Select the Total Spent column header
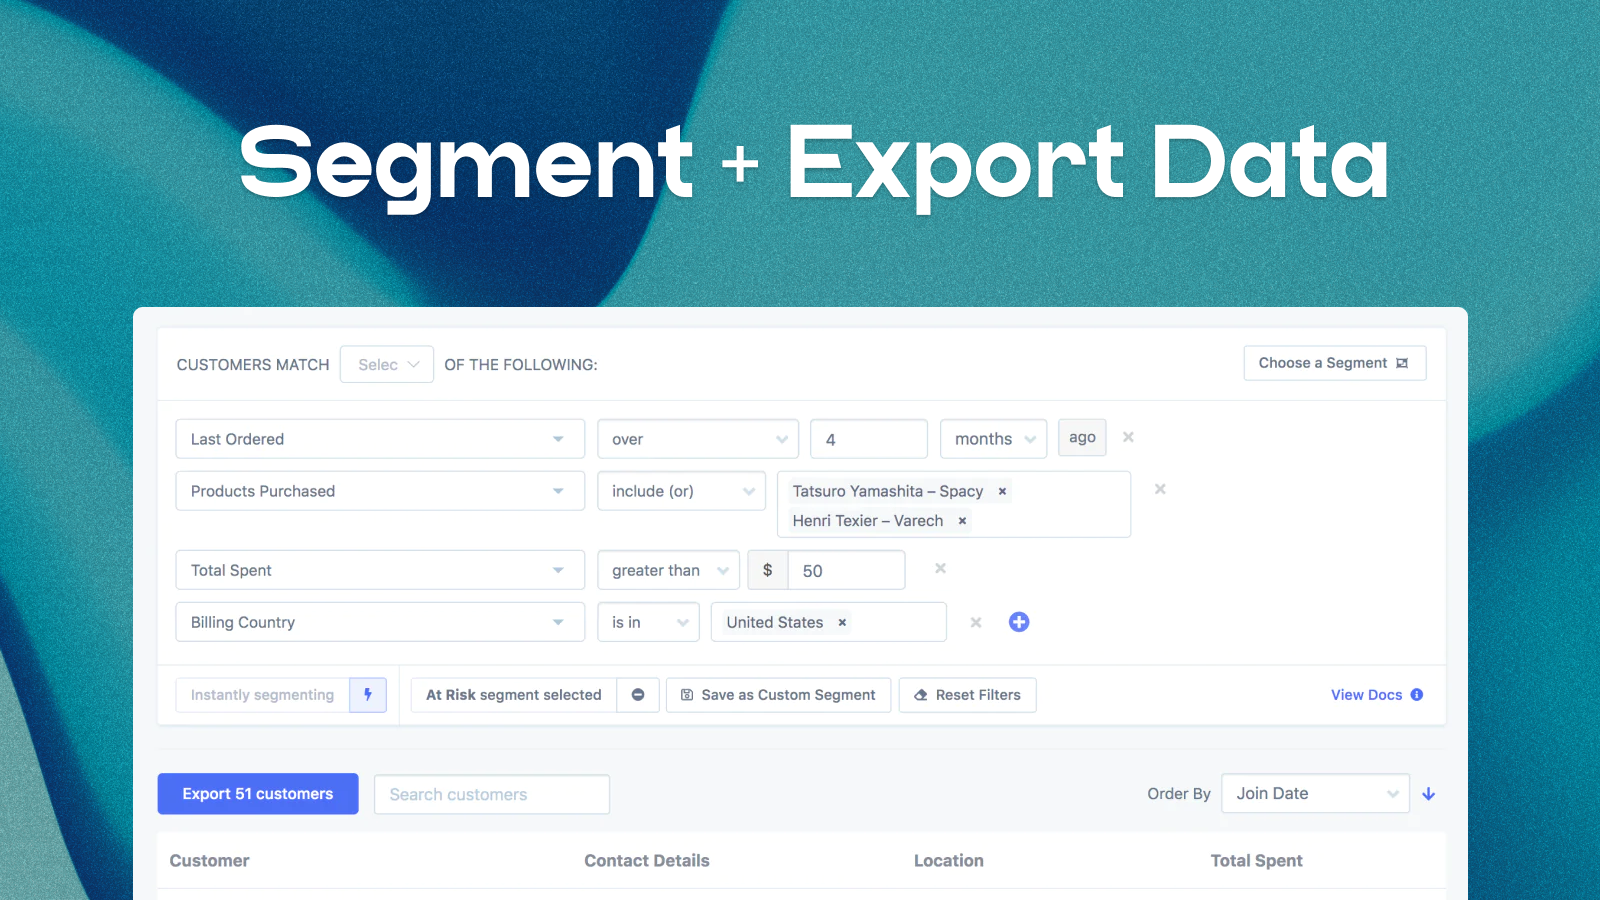 (1256, 860)
